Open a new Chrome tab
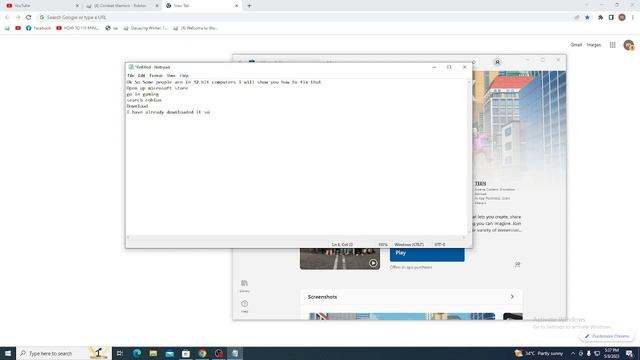The image size is (640, 360). (249, 6)
